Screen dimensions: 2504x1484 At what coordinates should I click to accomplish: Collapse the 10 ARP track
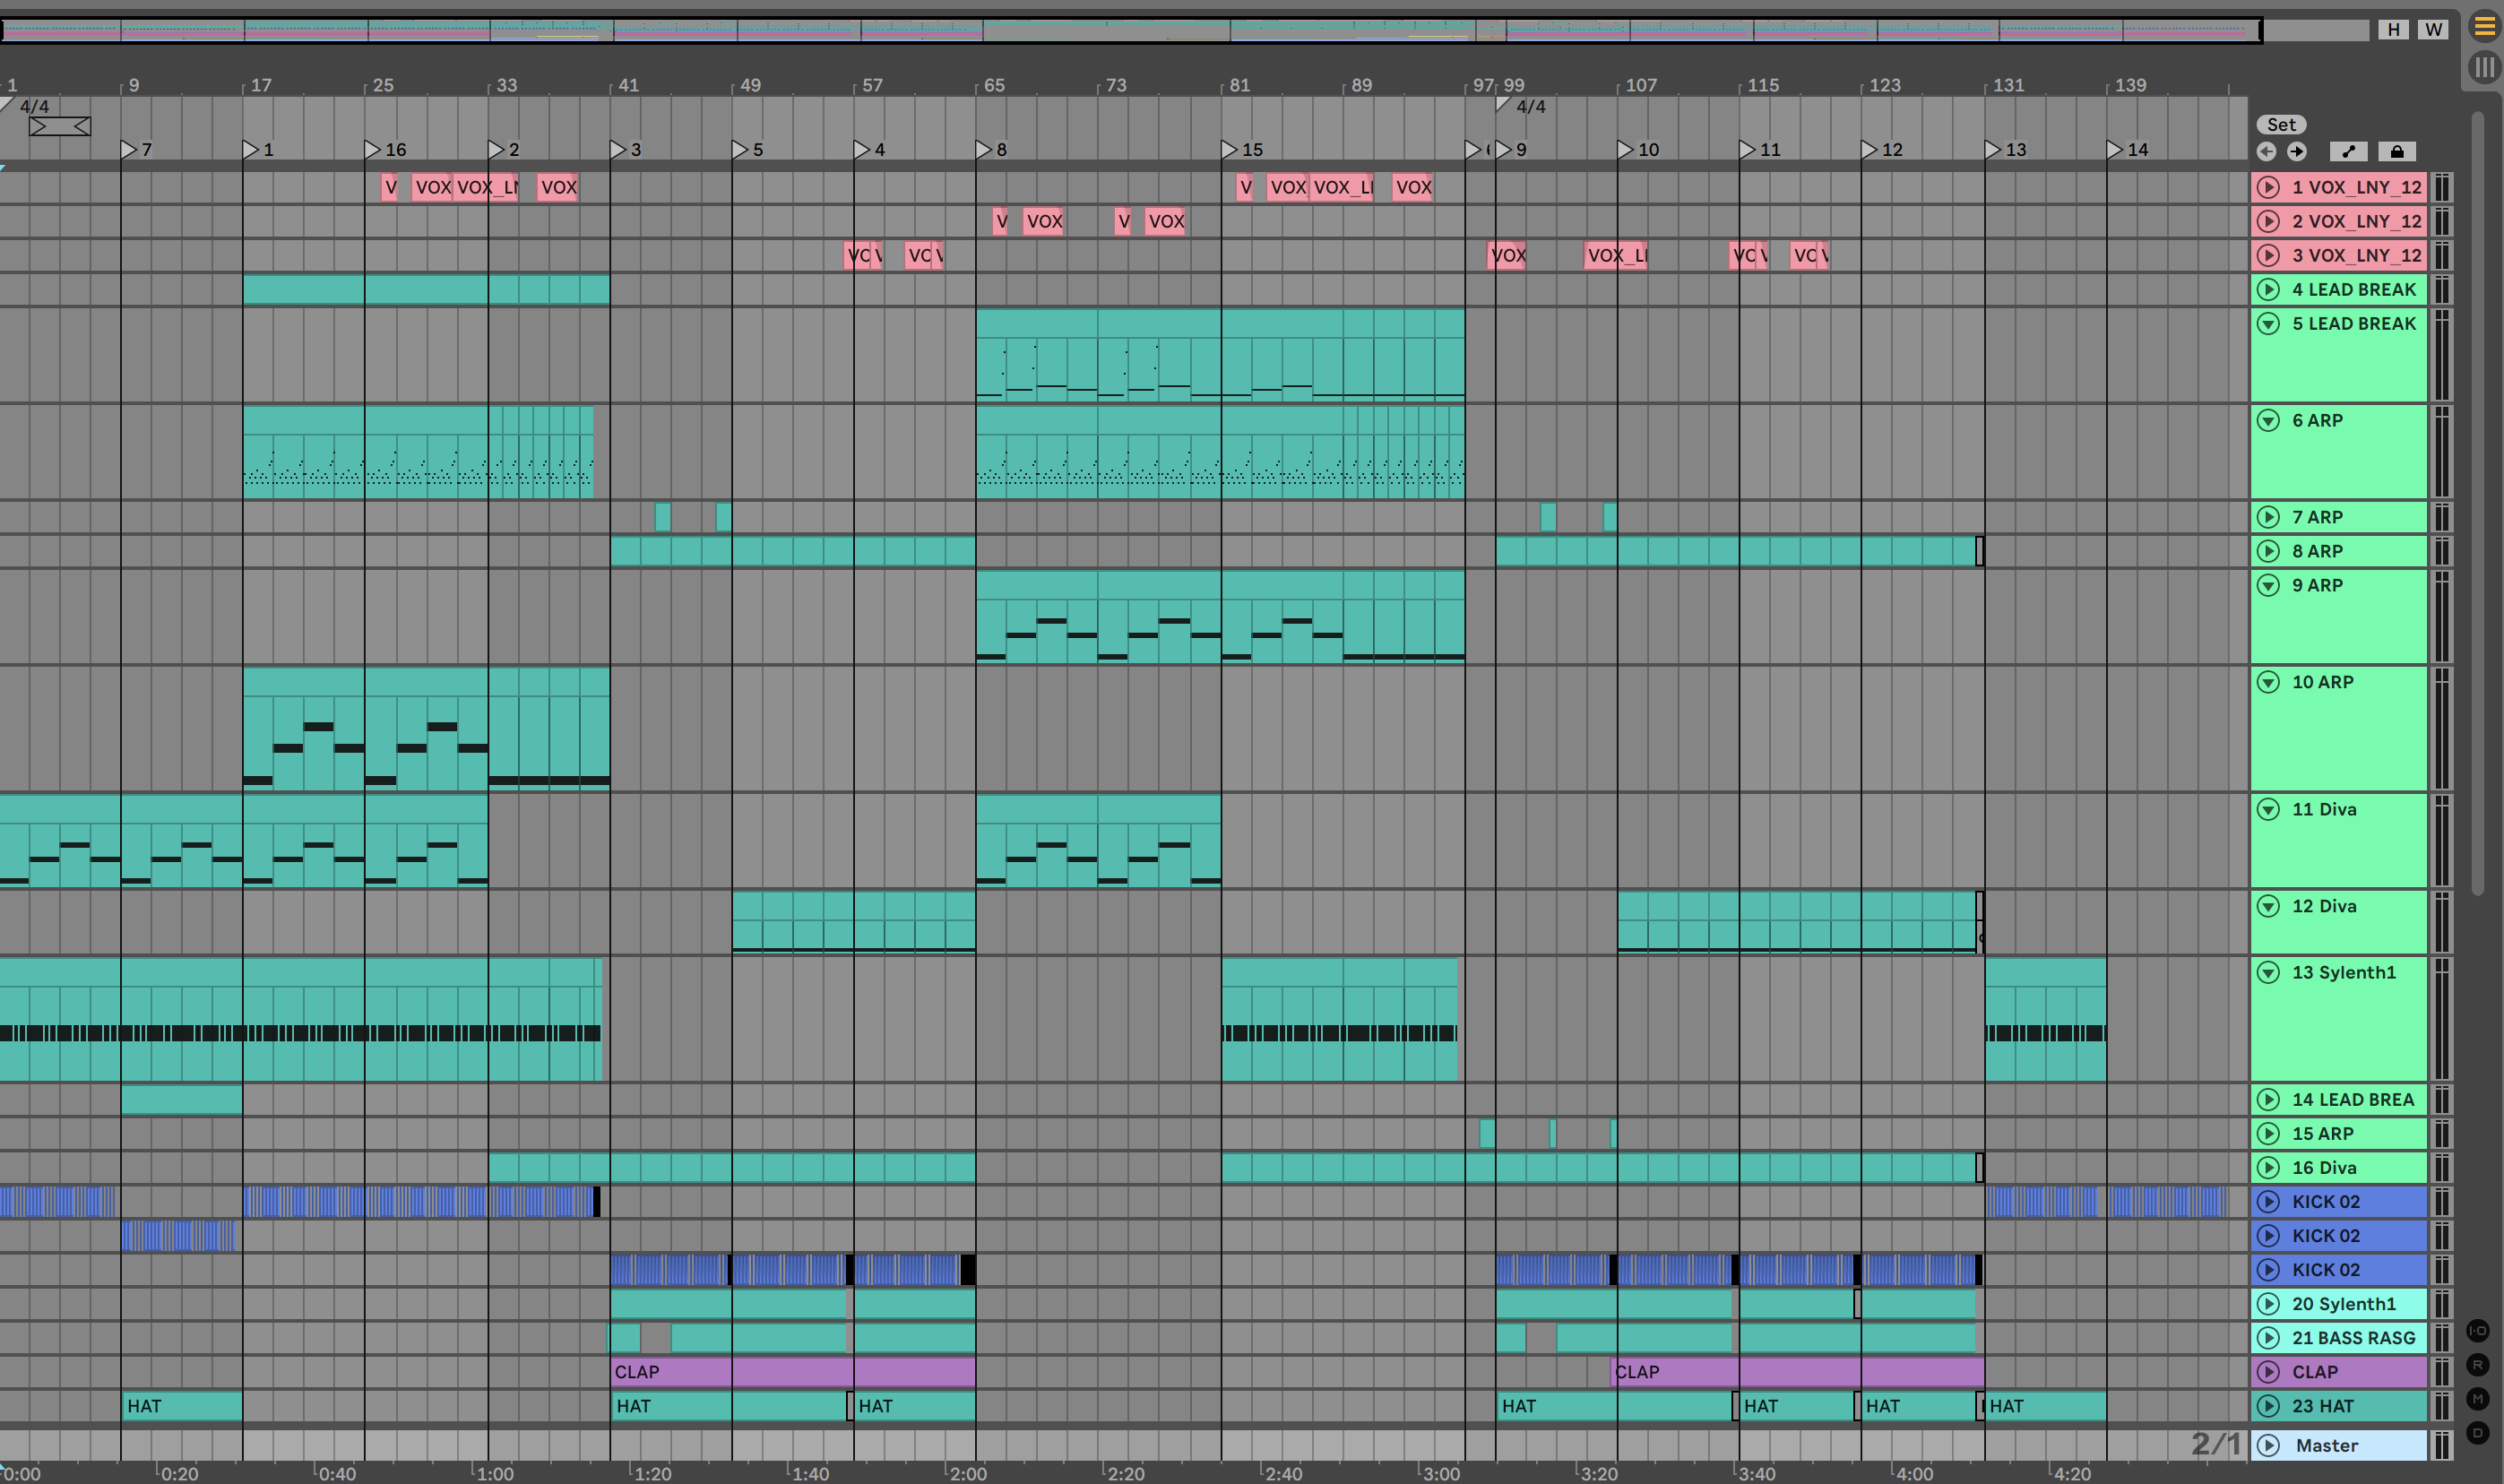tap(2268, 682)
